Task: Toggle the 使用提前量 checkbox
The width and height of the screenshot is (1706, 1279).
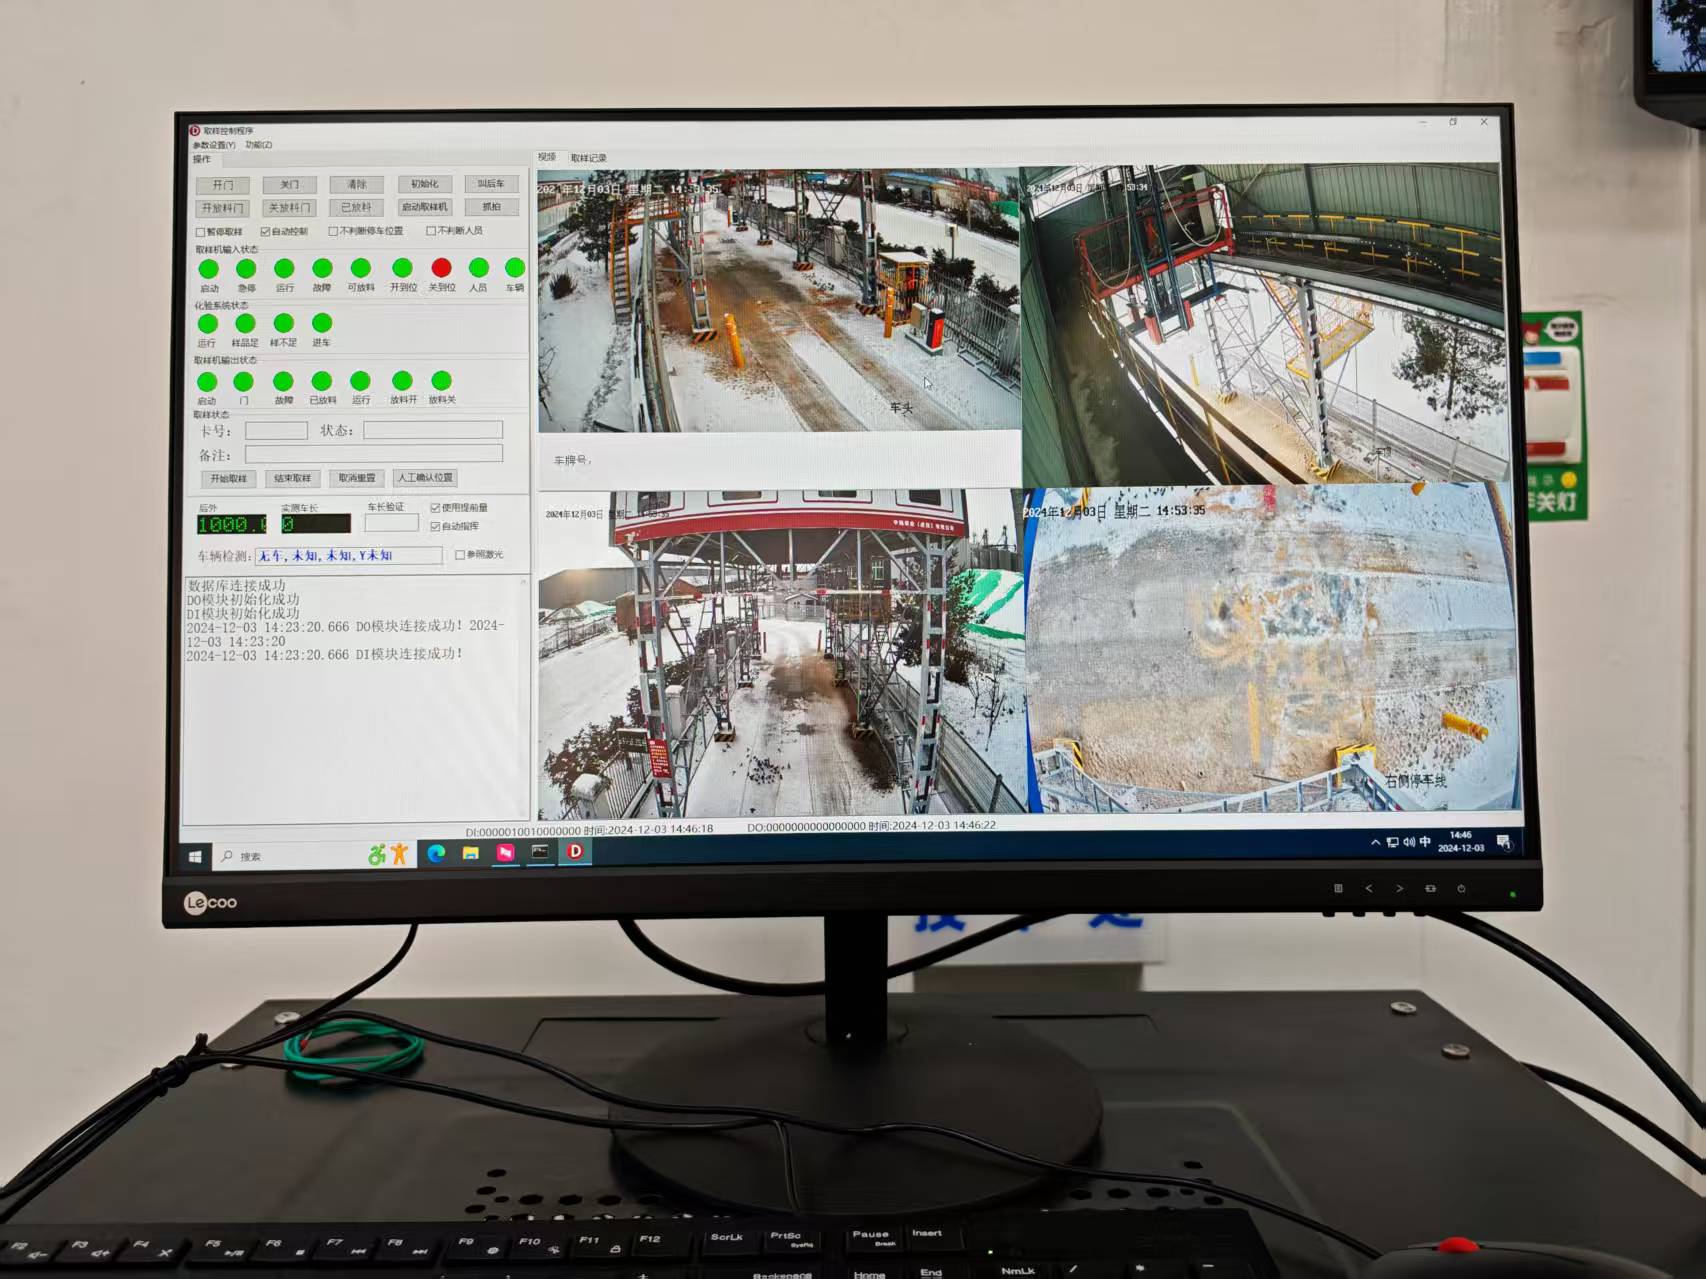Action: tap(435, 508)
